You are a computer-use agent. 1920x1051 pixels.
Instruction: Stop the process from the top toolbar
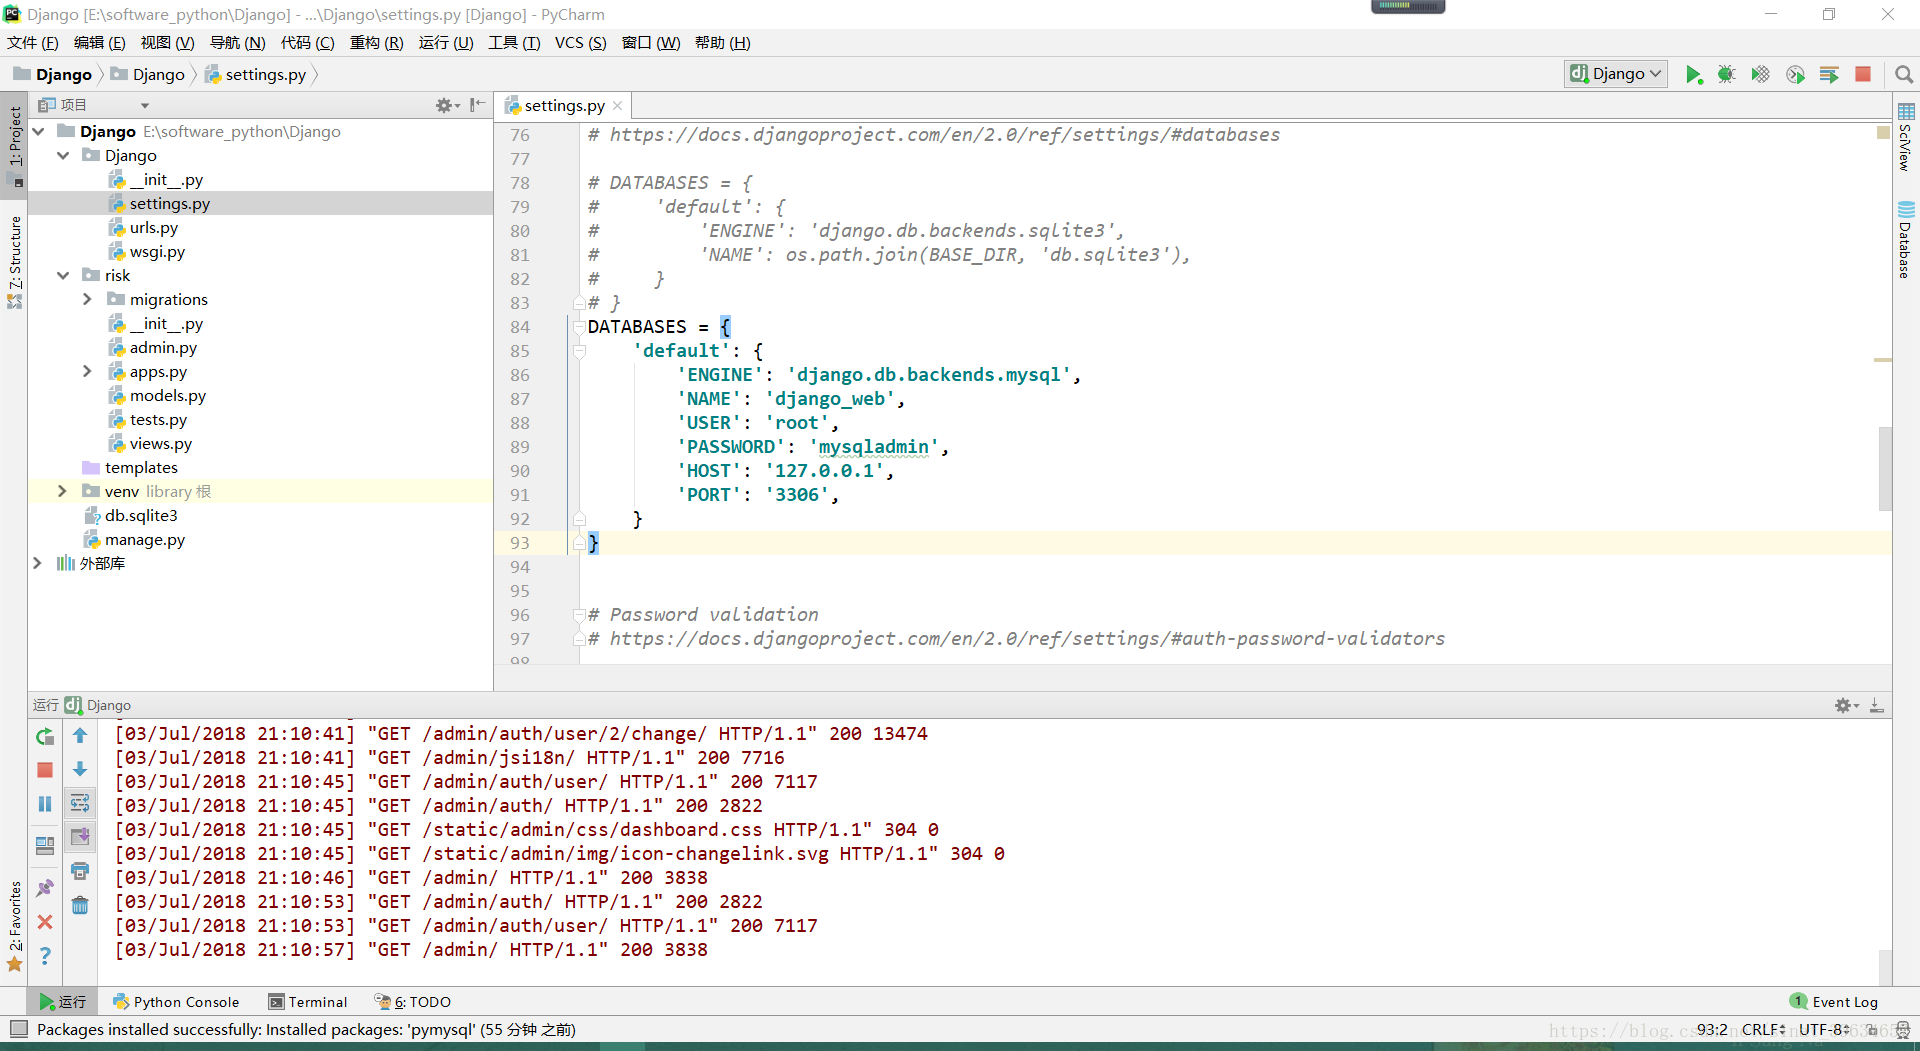(x=1863, y=75)
